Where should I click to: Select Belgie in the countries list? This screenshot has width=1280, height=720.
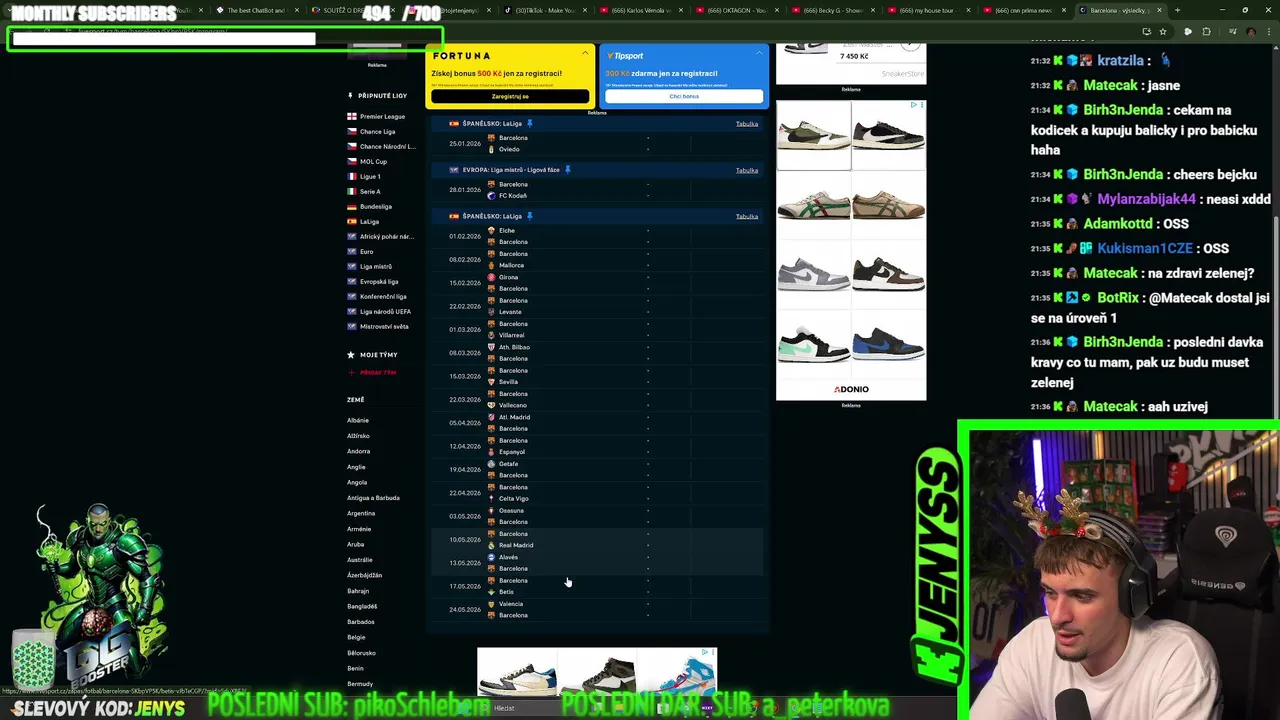[356, 637]
